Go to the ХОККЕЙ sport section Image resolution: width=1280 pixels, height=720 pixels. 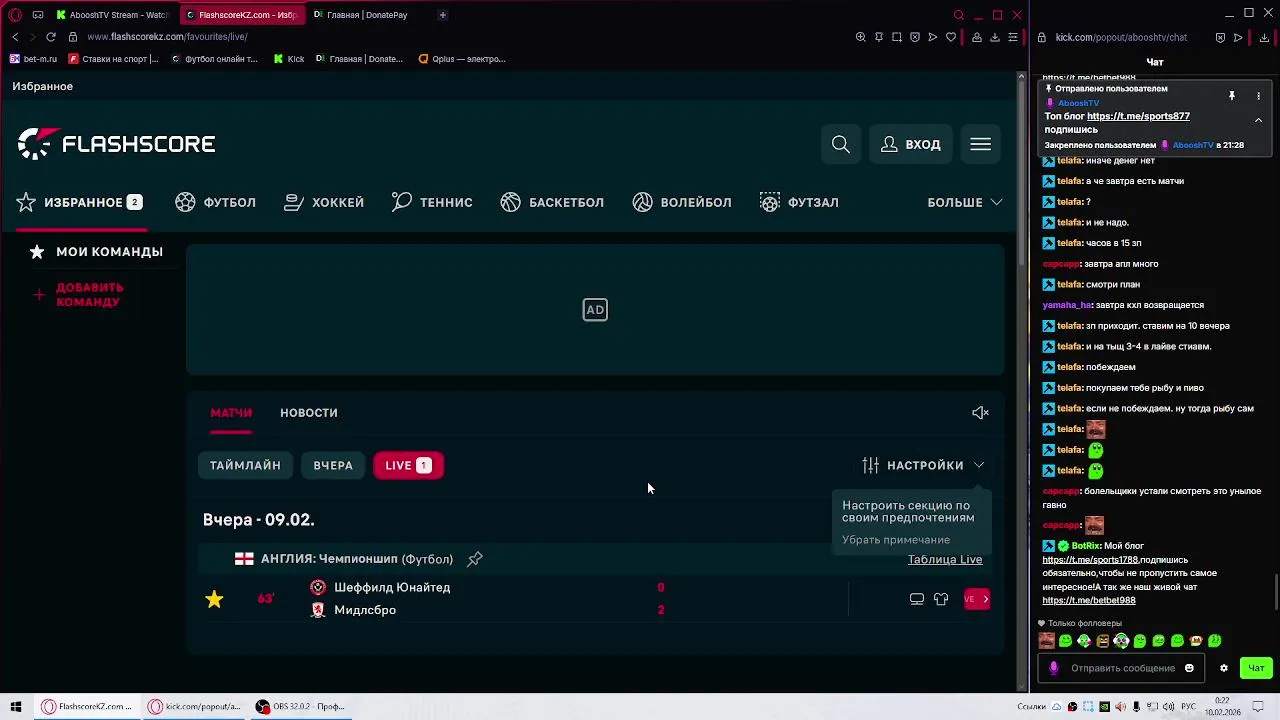(x=324, y=202)
